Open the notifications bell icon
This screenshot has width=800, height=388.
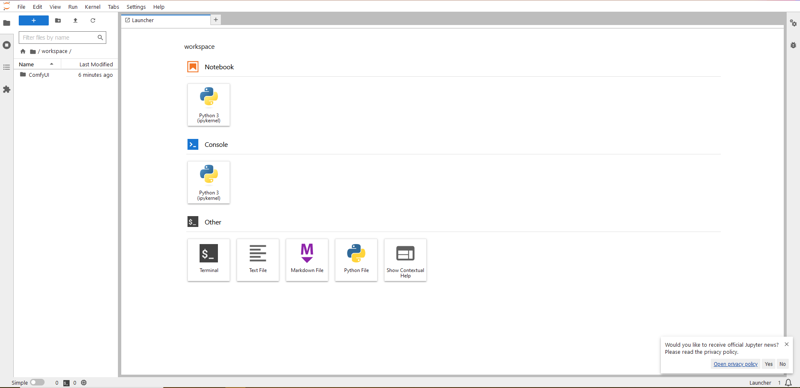coord(788,382)
